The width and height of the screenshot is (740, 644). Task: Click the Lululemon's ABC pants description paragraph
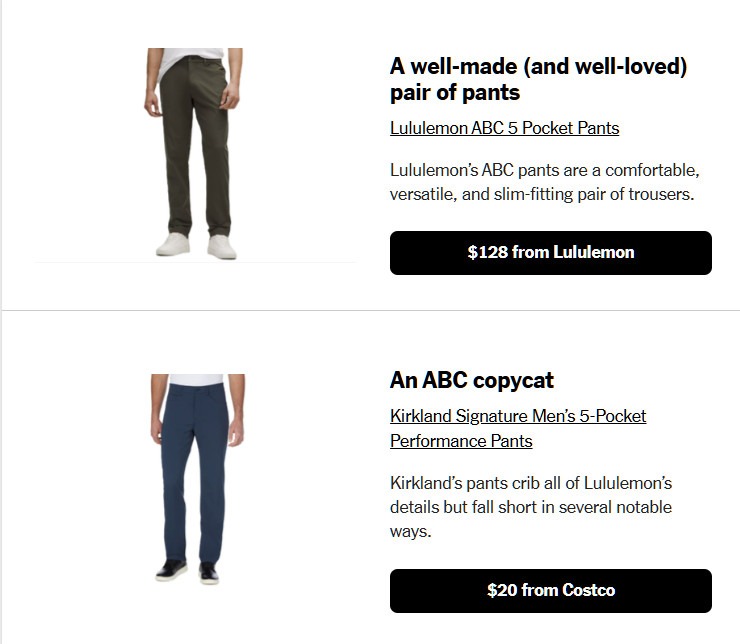pyautogui.click(x=545, y=182)
